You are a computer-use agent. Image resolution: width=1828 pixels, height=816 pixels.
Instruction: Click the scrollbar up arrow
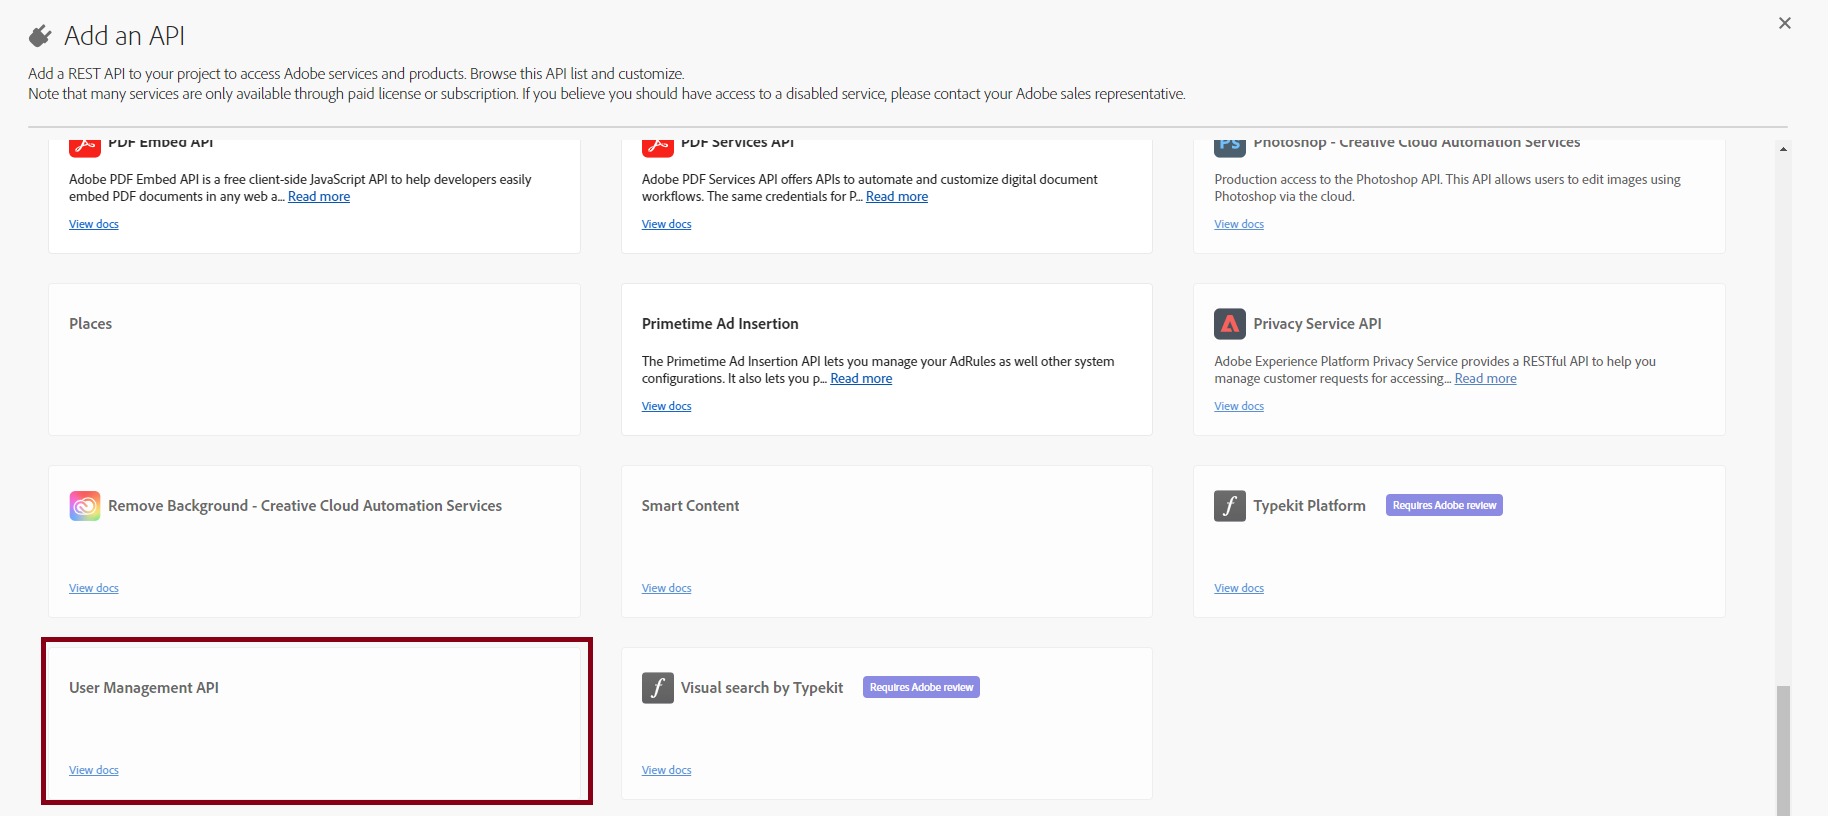coord(1783,149)
